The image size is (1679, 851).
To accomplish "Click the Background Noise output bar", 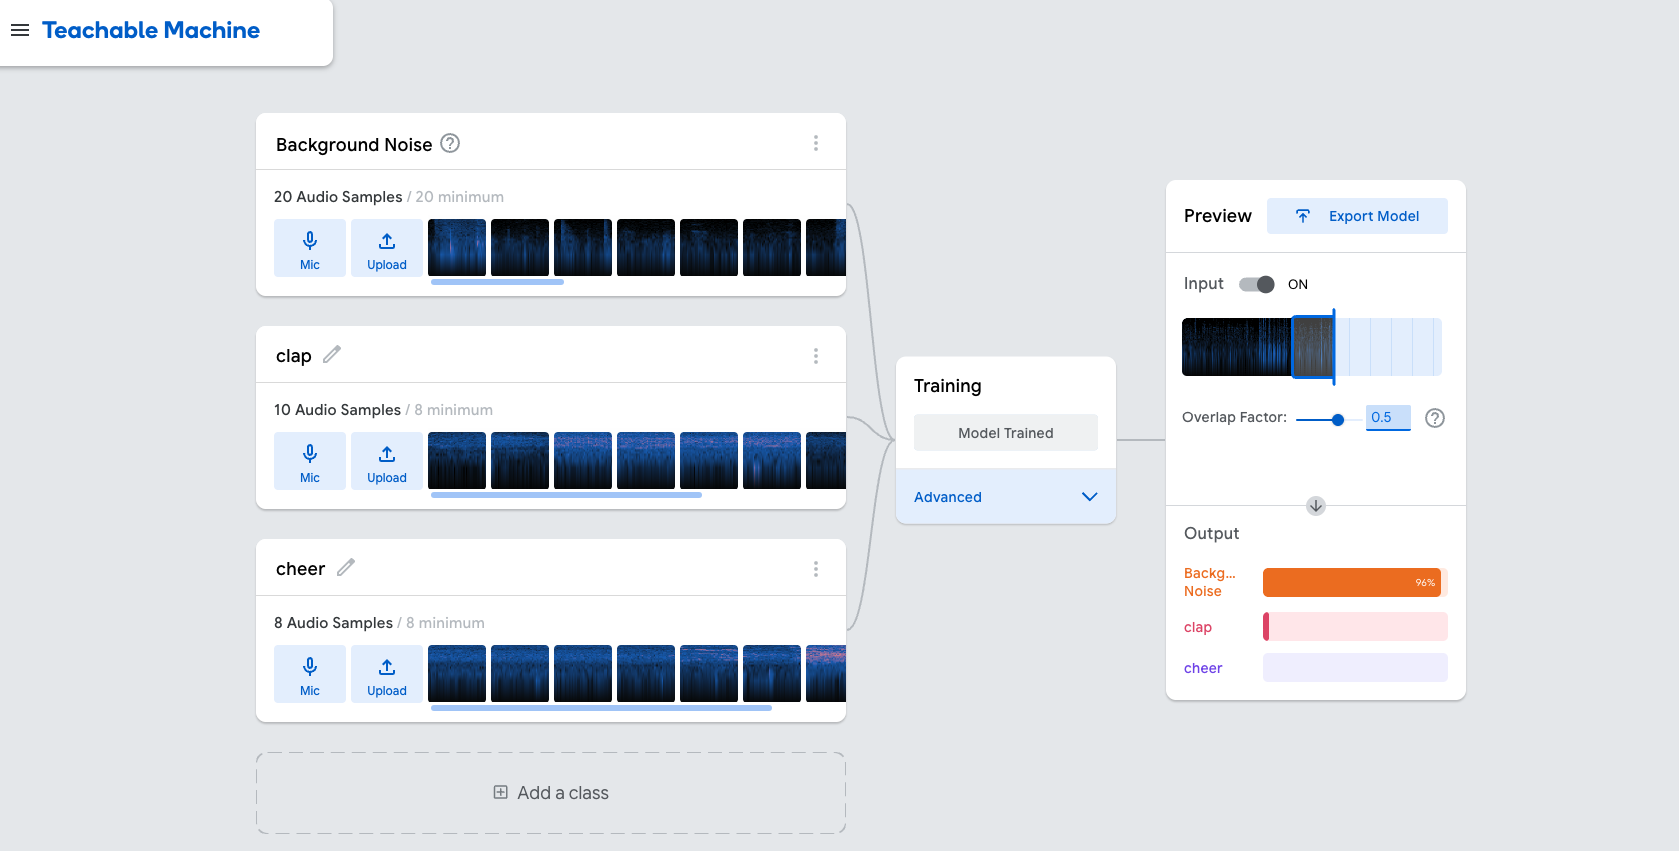I will point(1355,582).
